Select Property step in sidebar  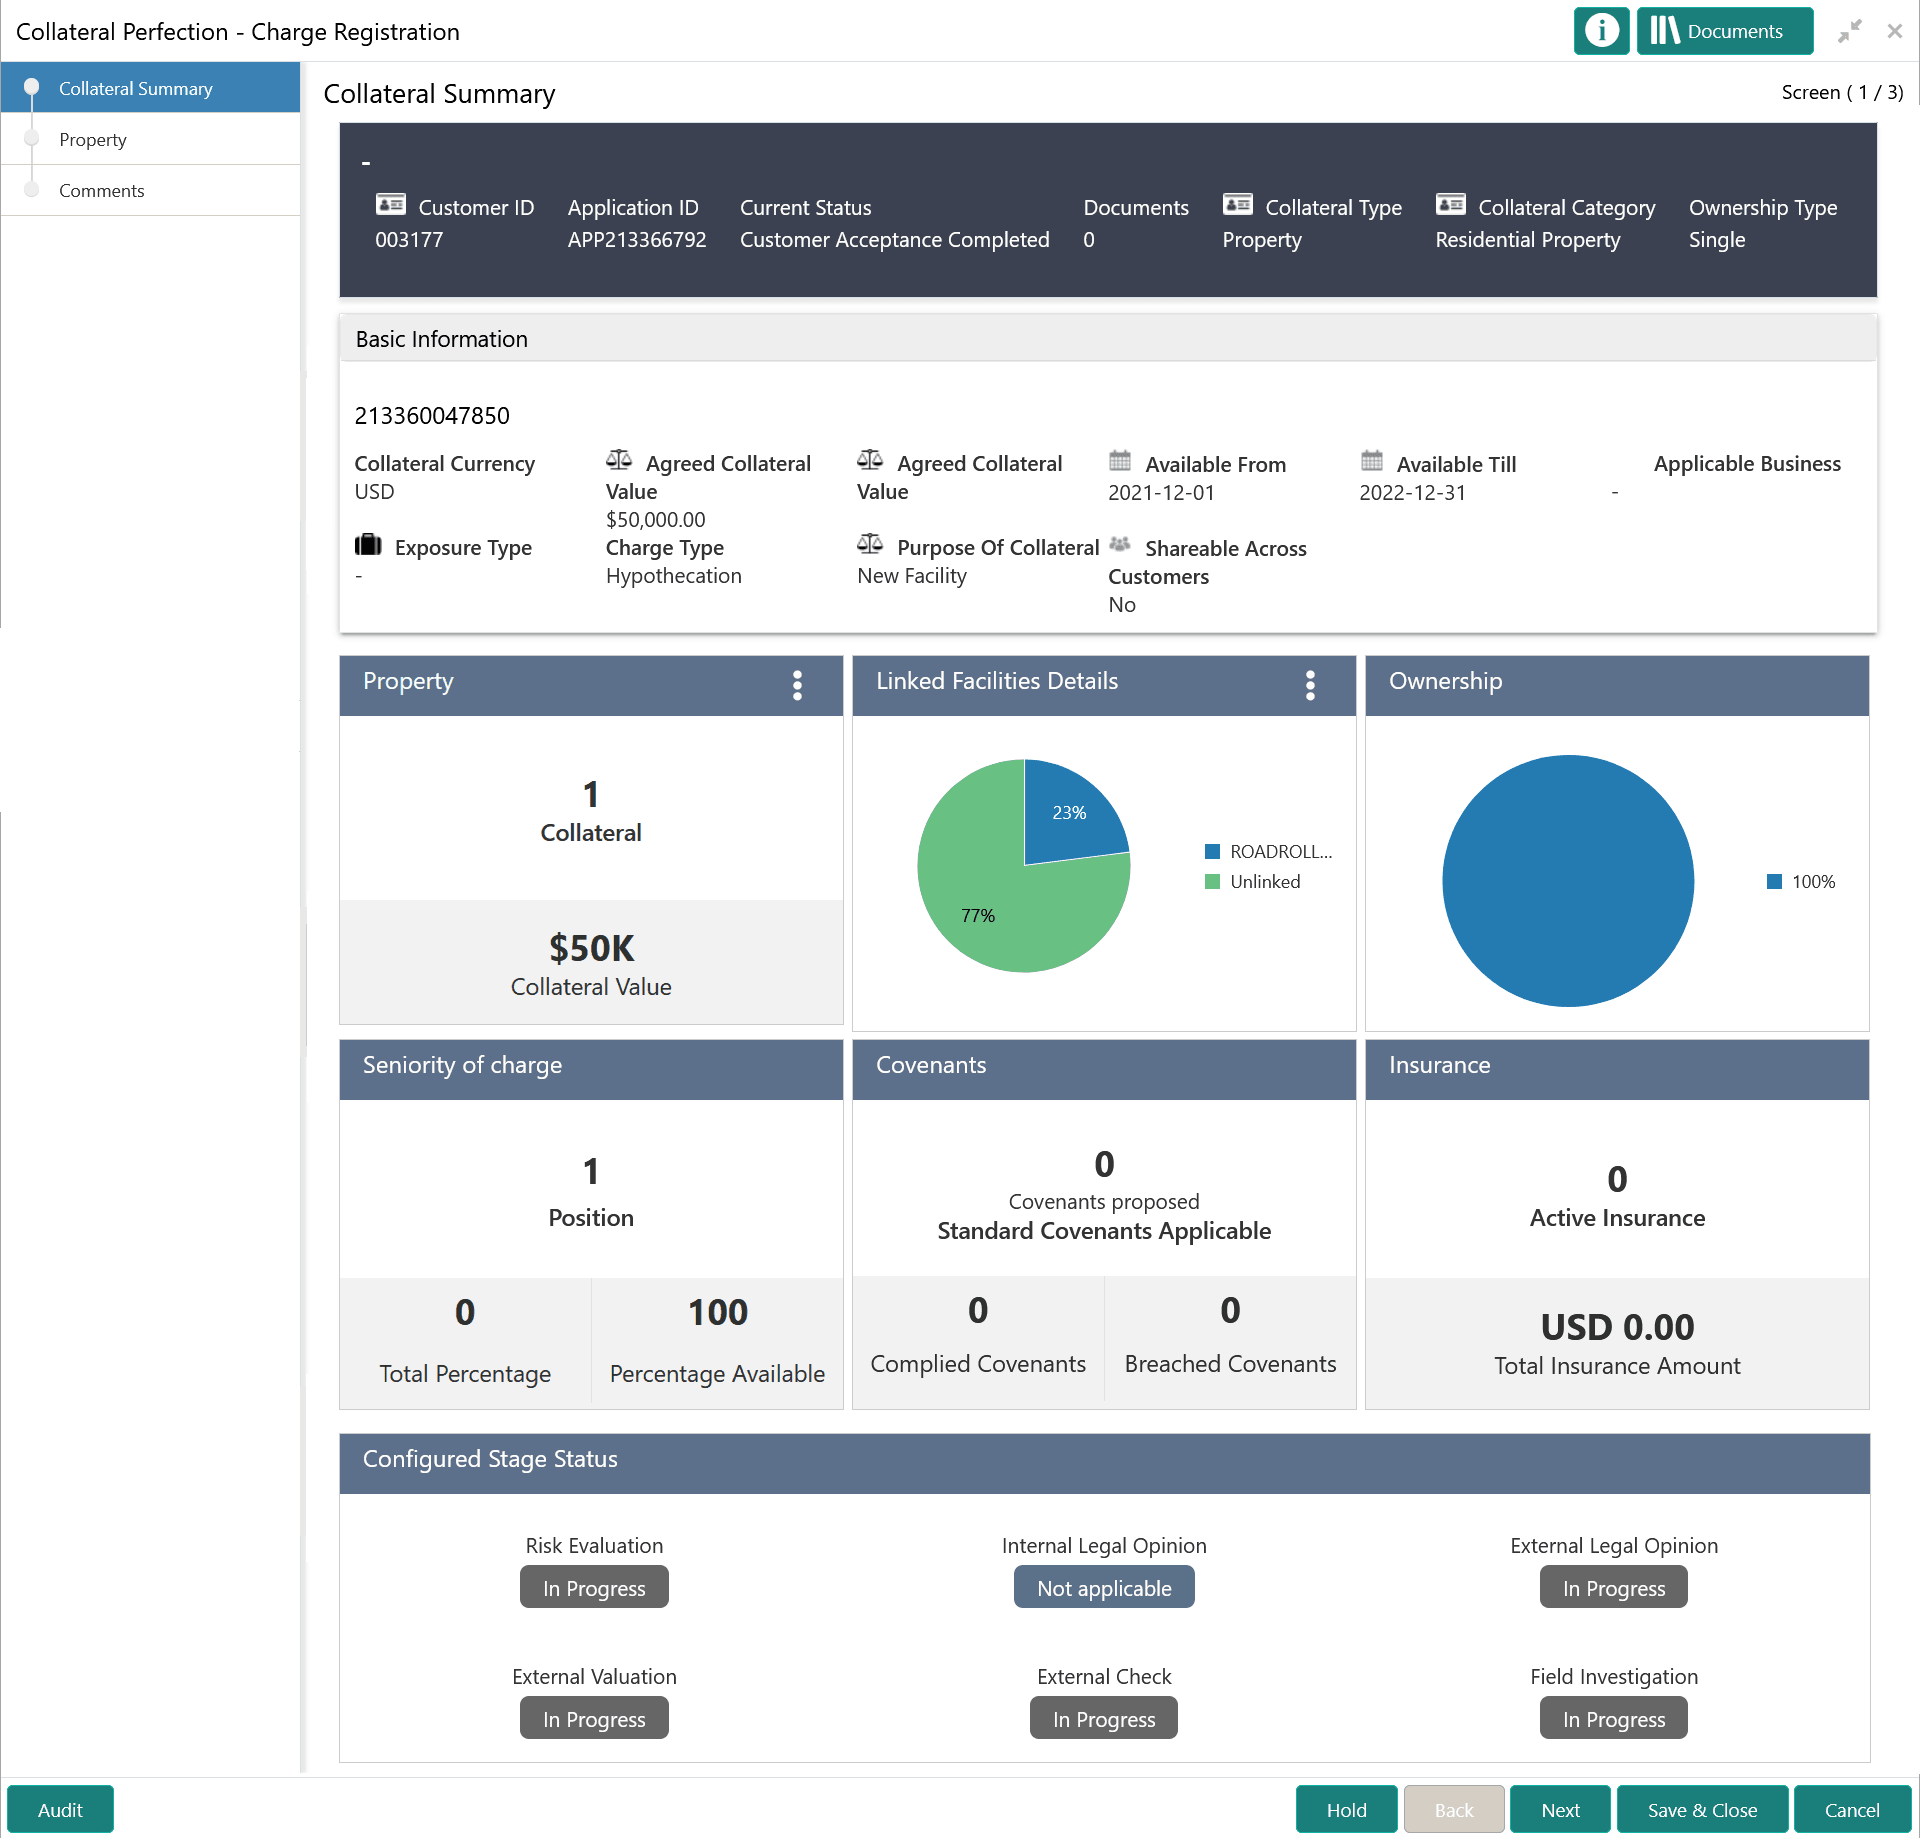(93, 139)
